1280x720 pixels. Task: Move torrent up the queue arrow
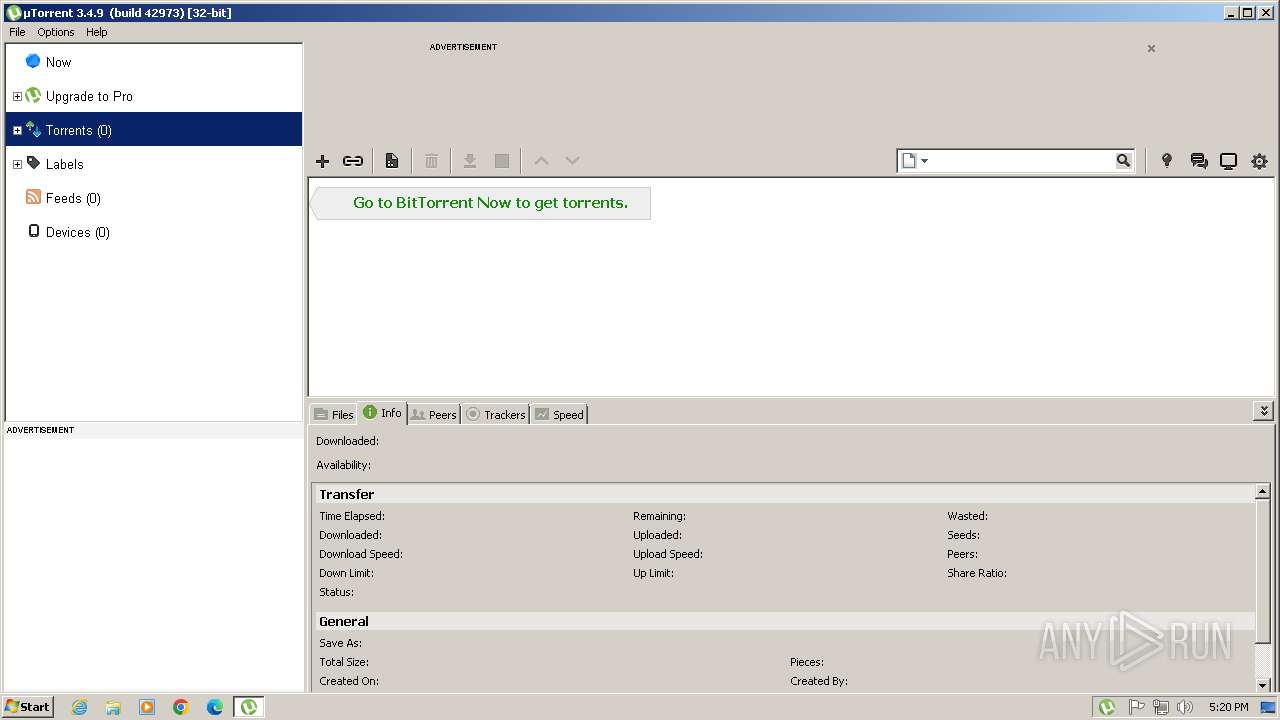(541, 161)
